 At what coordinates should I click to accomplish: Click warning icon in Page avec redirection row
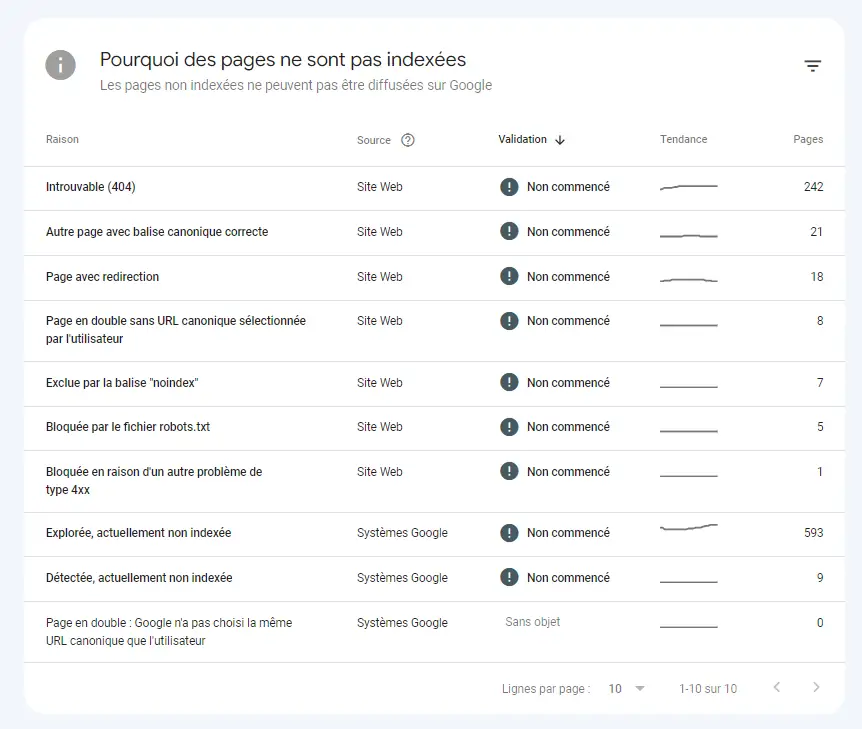coord(509,277)
